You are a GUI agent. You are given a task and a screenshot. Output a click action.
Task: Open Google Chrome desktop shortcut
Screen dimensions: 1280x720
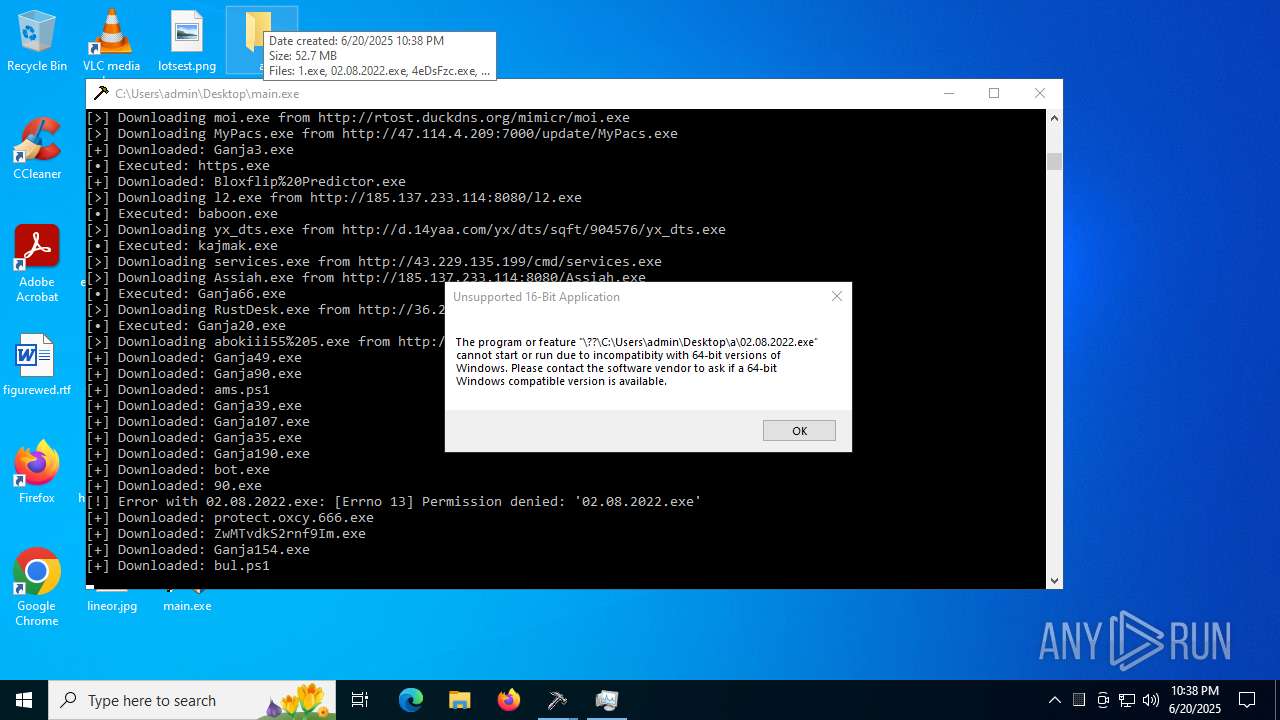[37, 586]
